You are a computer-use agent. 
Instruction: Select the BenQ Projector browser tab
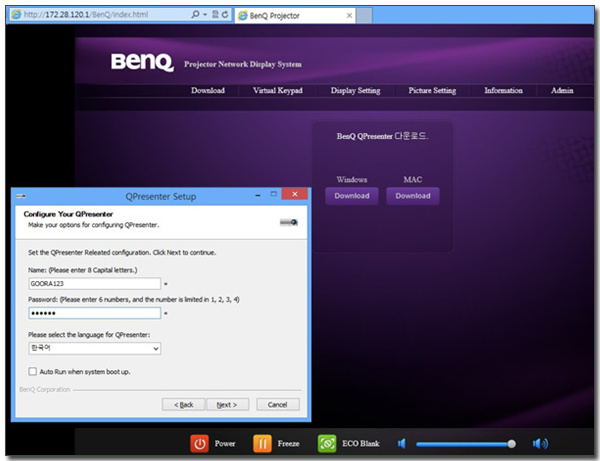tap(295, 16)
